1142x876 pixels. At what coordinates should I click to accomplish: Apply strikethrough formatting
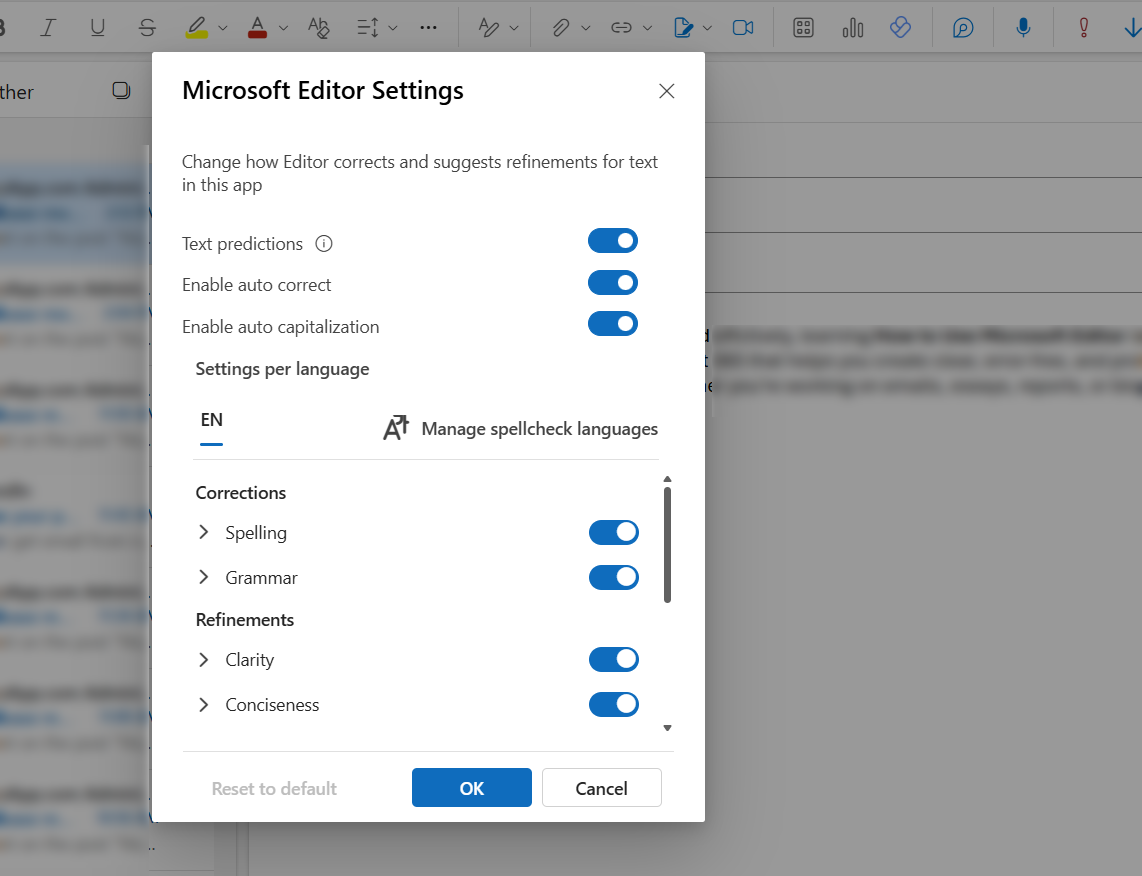coord(147,28)
